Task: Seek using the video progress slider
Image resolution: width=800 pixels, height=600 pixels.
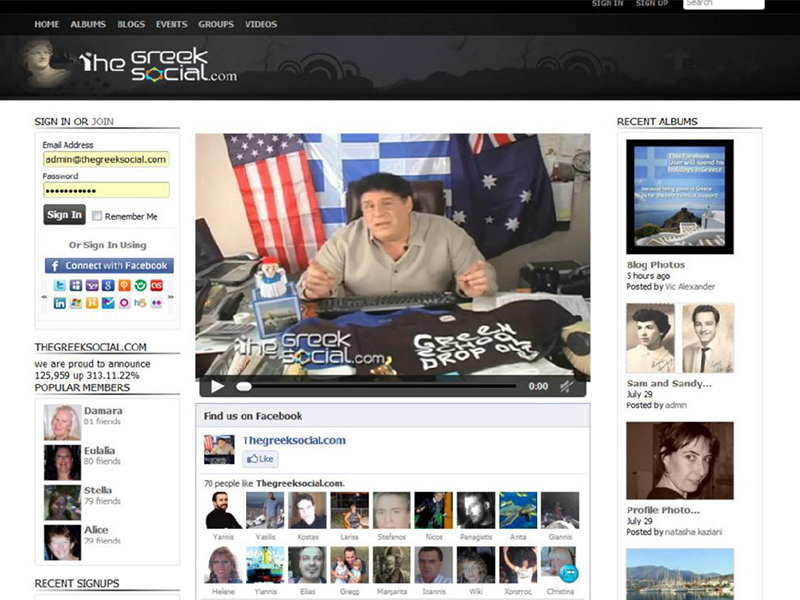Action: point(376,386)
